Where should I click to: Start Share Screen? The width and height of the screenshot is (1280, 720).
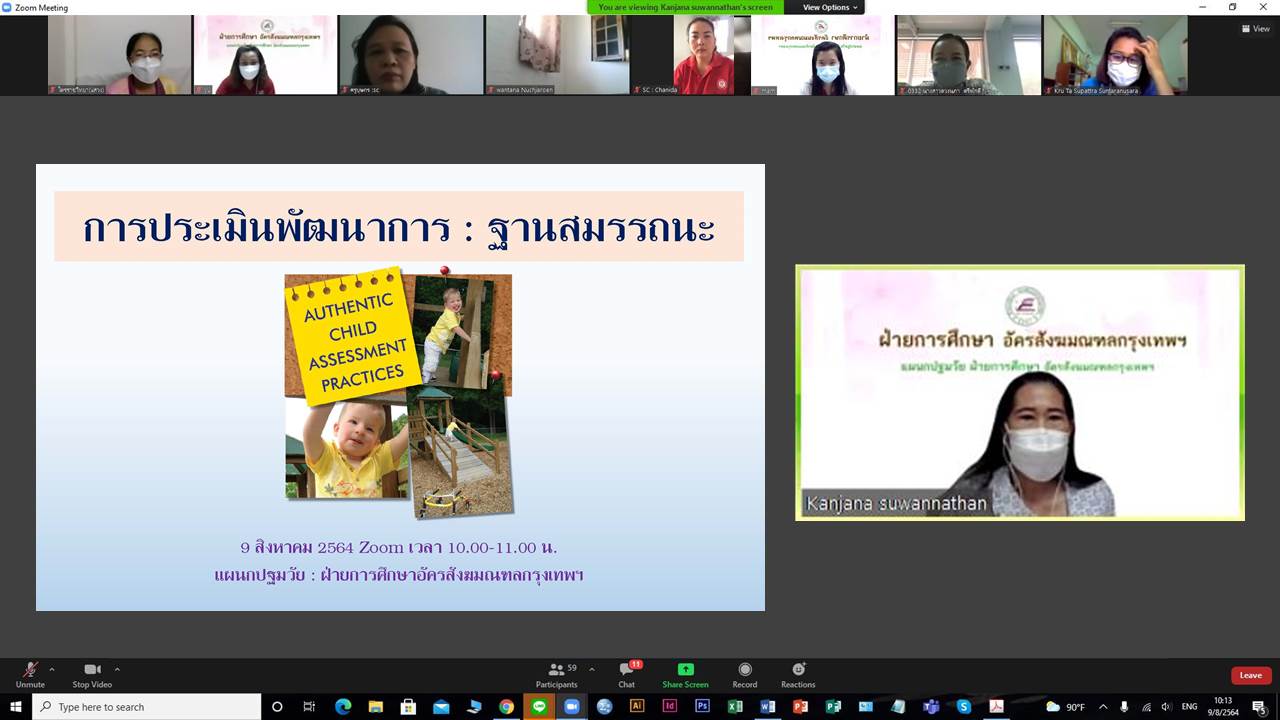pyautogui.click(x=685, y=675)
